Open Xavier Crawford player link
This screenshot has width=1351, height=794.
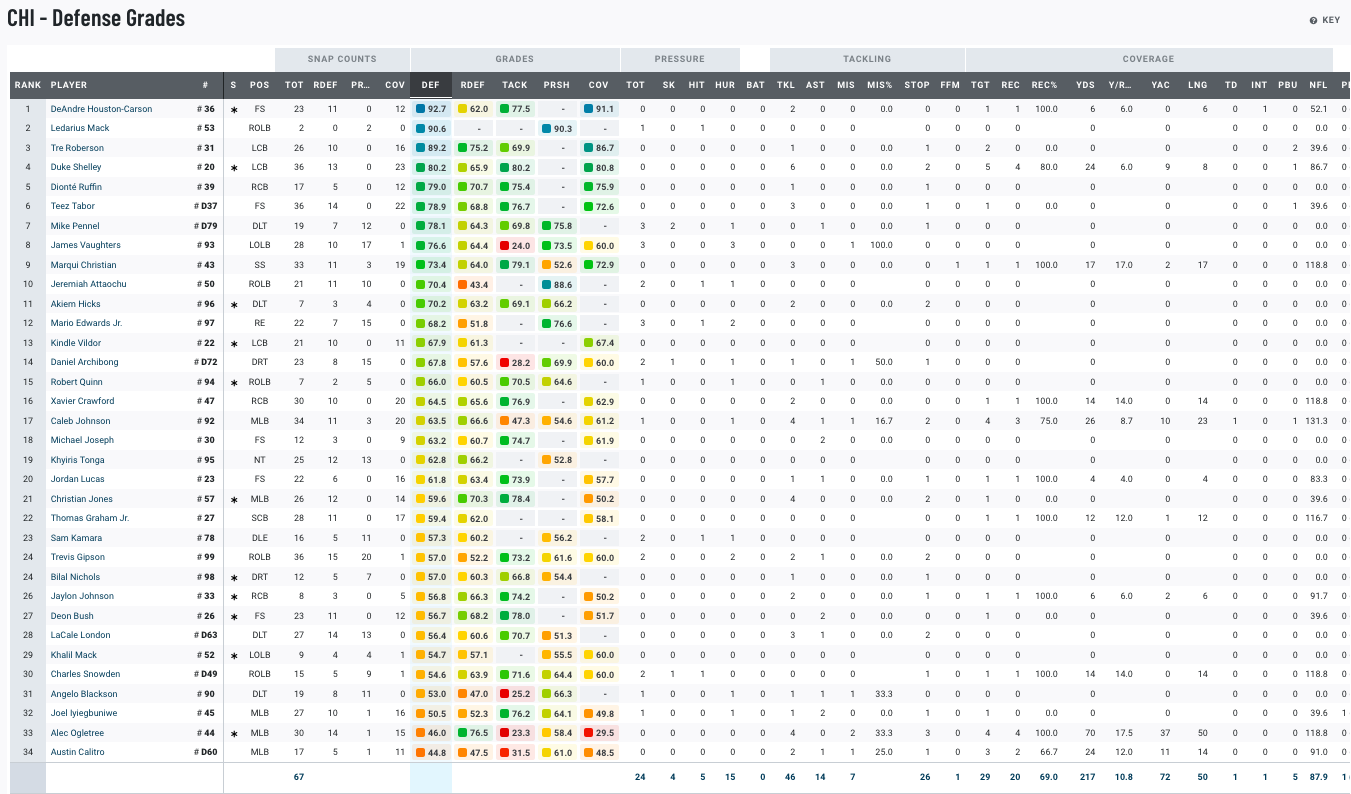[x=83, y=401]
